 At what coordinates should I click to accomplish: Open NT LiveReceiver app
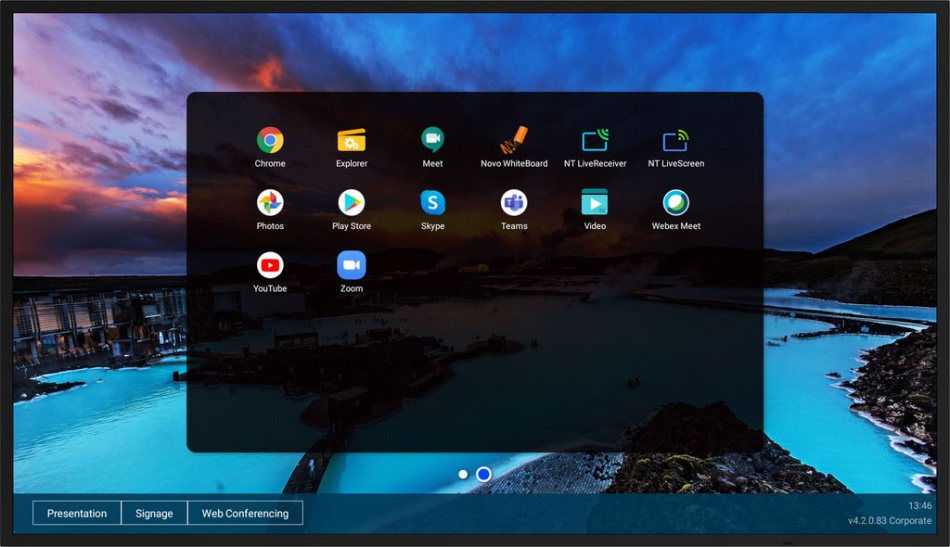(595, 141)
